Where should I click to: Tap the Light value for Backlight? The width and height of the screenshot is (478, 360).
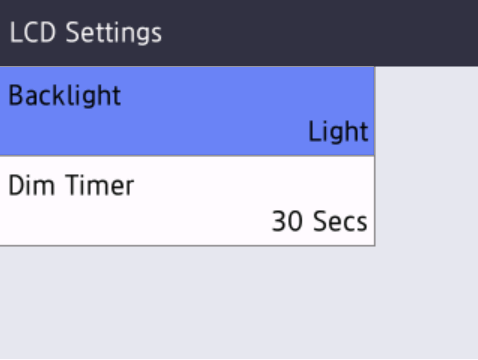[338, 132]
